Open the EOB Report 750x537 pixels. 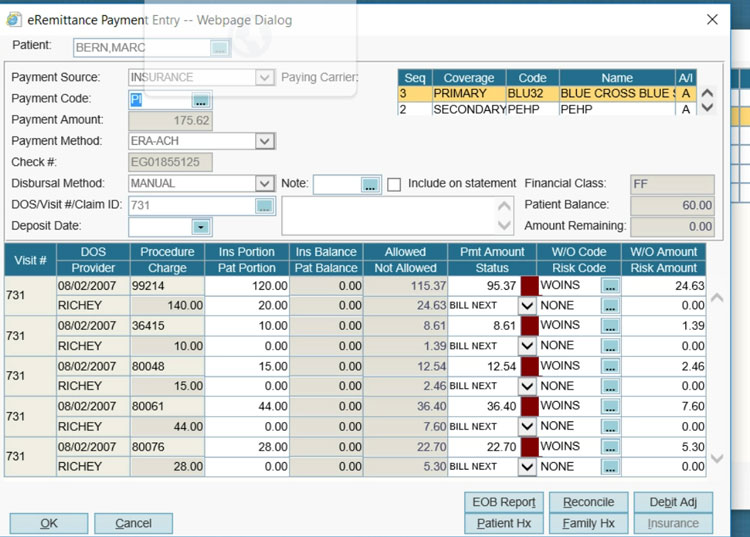(504, 502)
